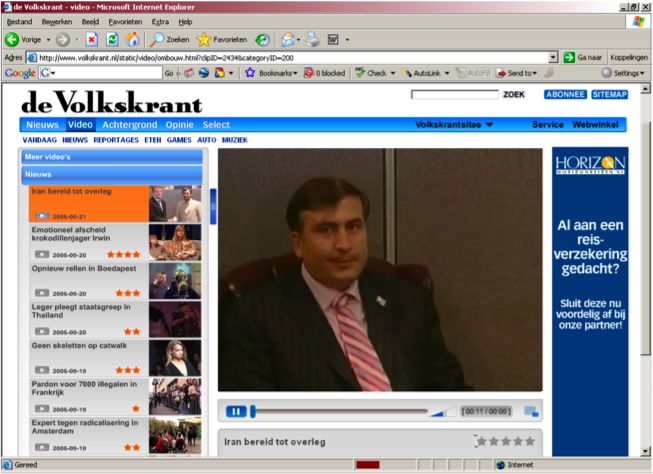Open the Favorieten menu in menu bar

pyautogui.click(x=125, y=21)
